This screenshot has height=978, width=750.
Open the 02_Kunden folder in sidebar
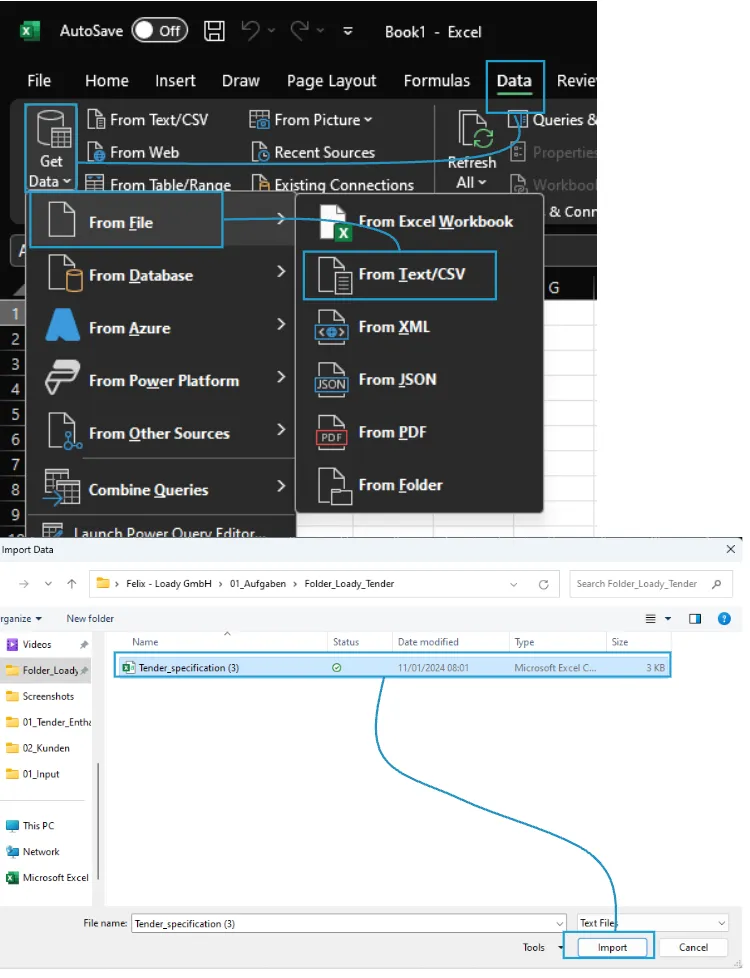46,748
